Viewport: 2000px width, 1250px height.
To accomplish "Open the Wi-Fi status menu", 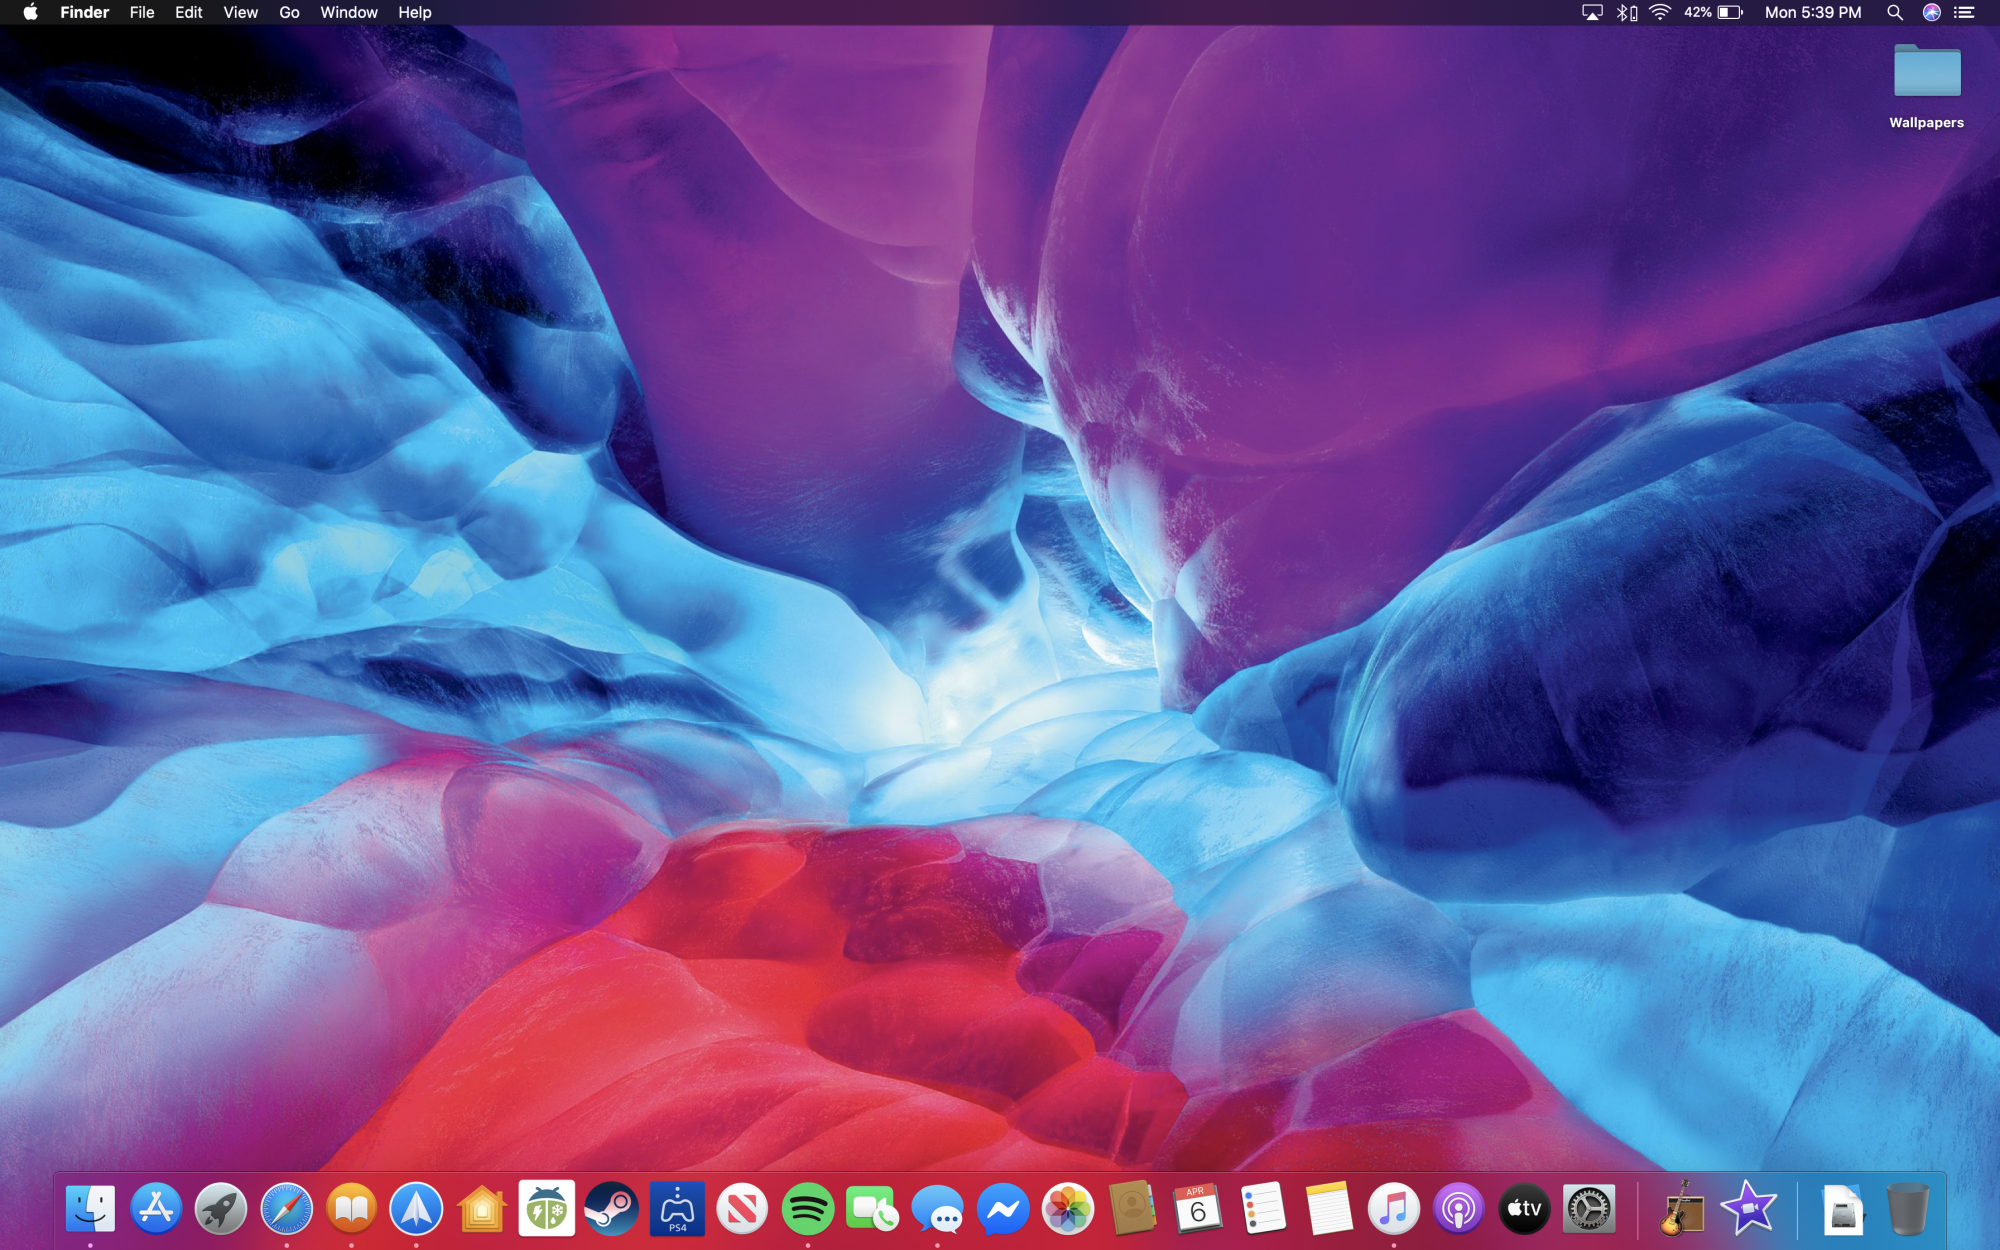I will pyautogui.click(x=1660, y=12).
